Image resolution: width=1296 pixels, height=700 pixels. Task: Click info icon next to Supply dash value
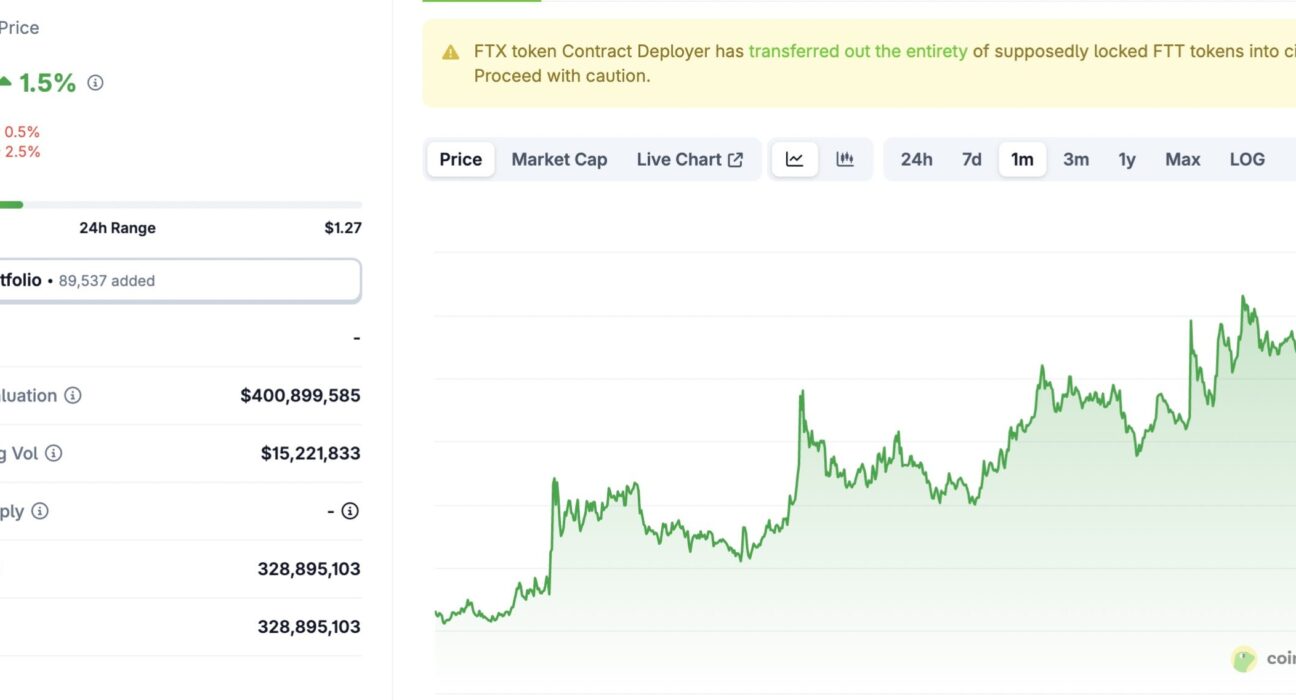[350, 511]
